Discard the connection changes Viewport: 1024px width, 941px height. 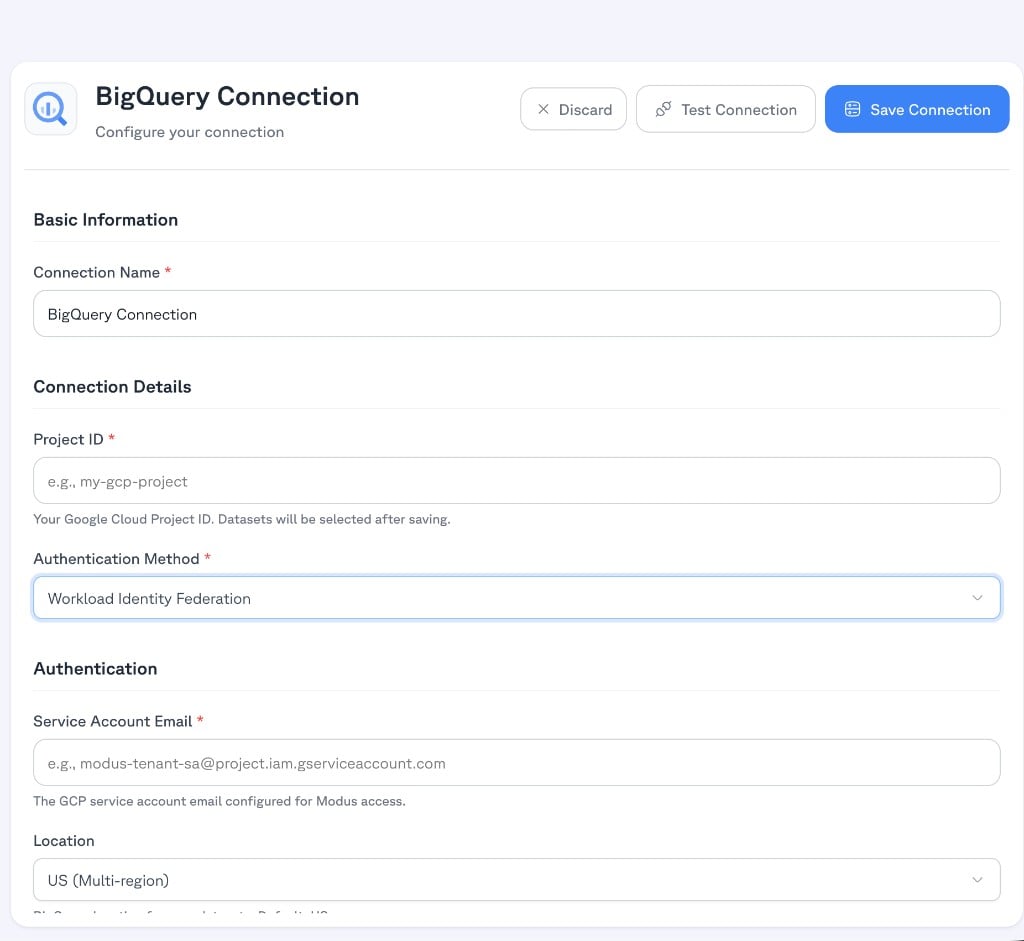(573, 109)
